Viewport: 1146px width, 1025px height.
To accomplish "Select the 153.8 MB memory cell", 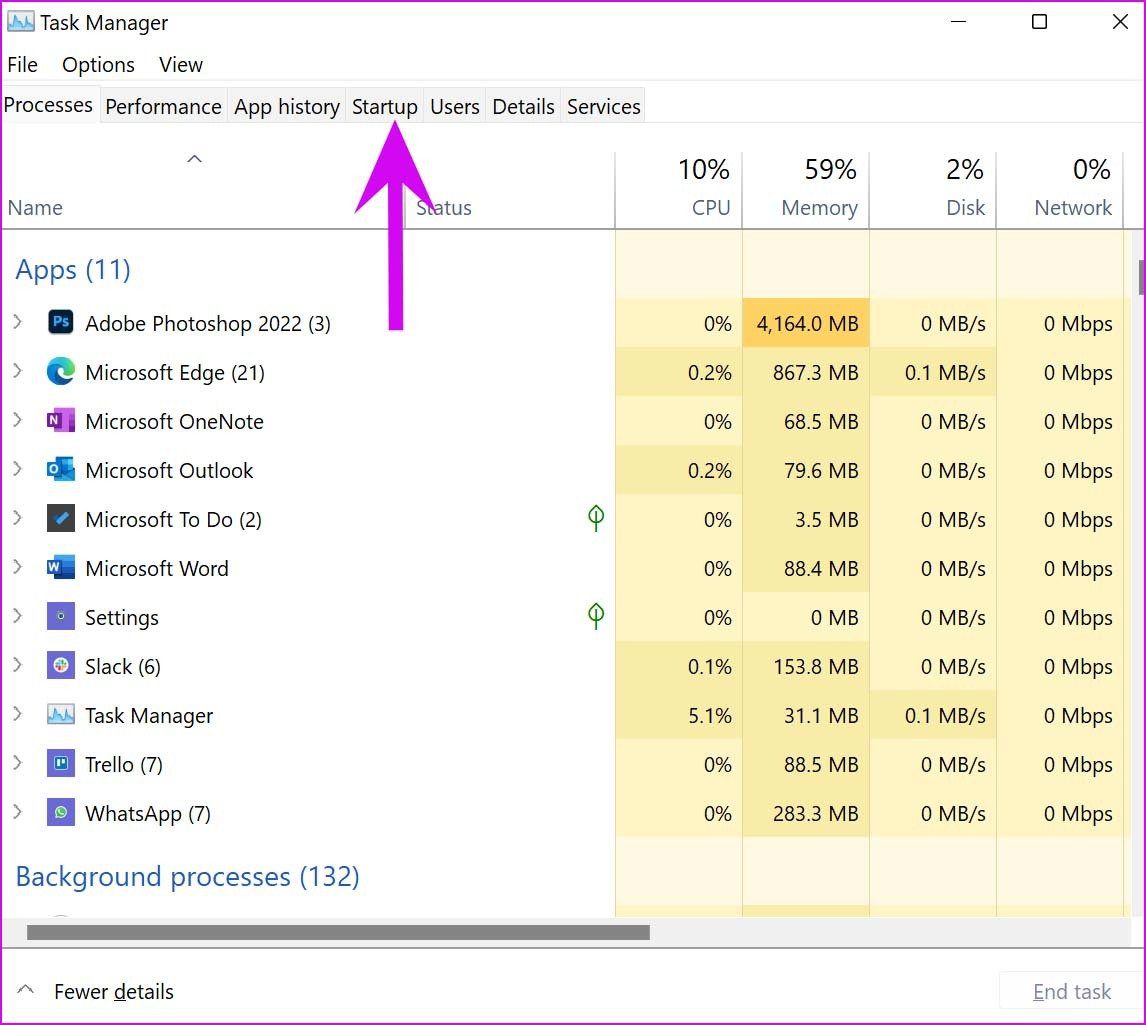I will coord(806,665).
